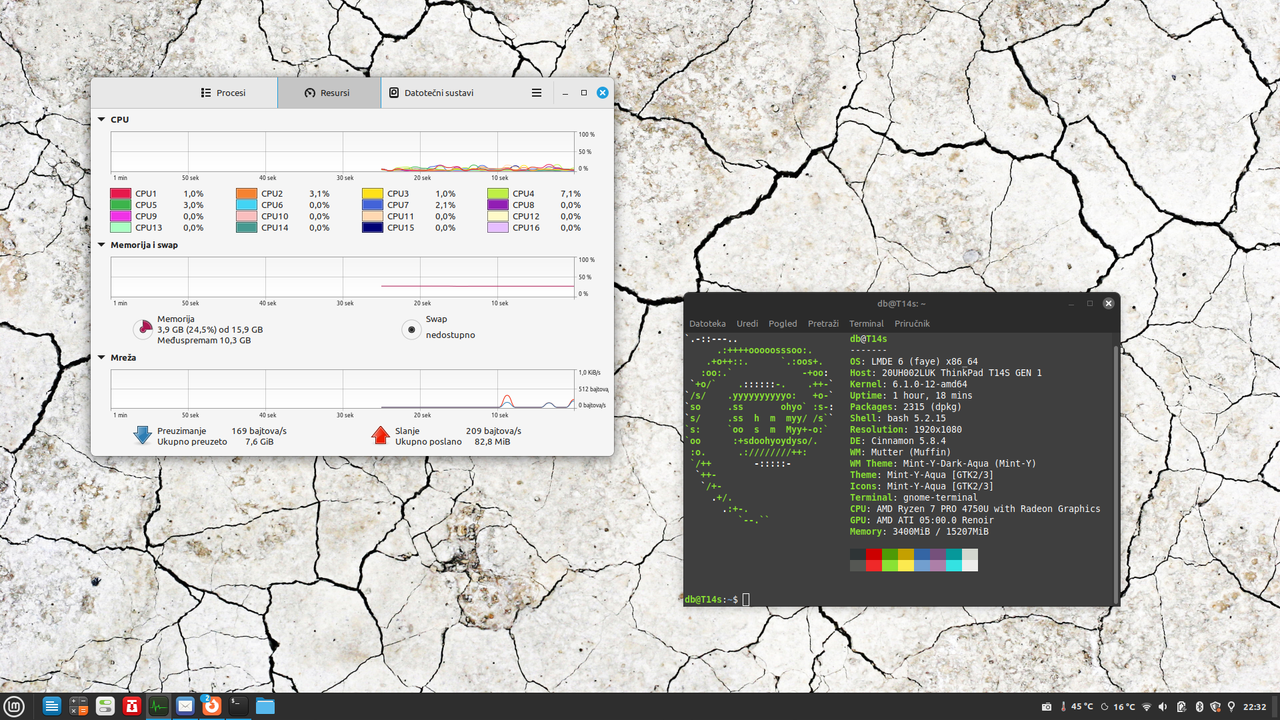Change the CPU9 magenta color swatch
The width and height of the screenshot is (1280, 720).
(x=120, y=216)
